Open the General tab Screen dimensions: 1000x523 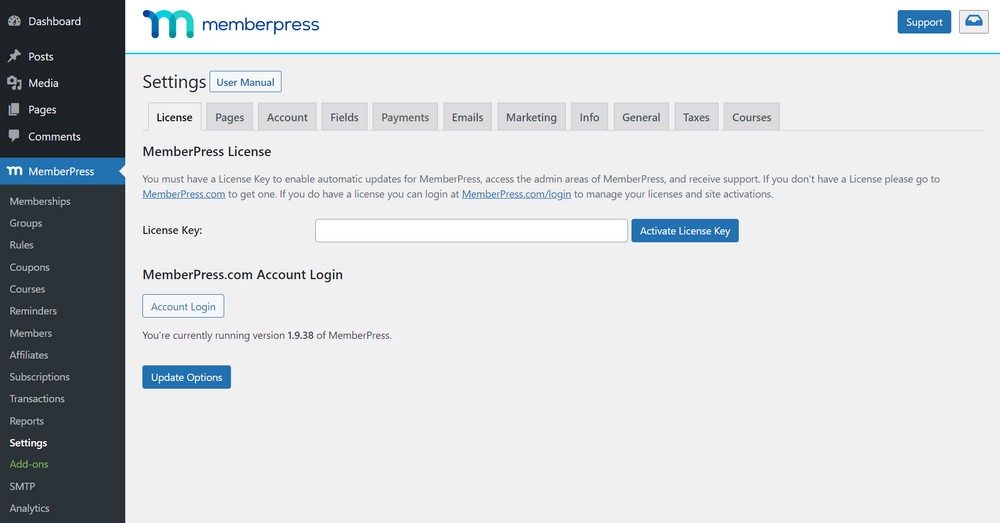(641, 117)
